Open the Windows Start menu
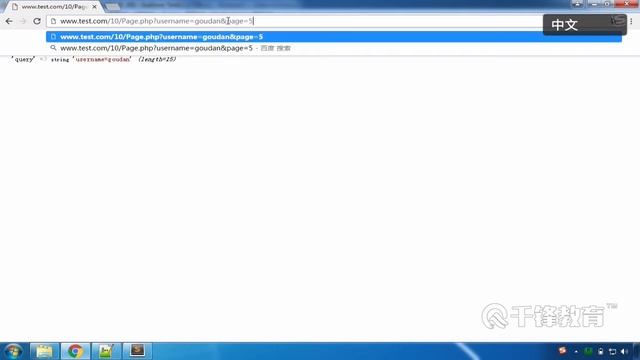 13,351
